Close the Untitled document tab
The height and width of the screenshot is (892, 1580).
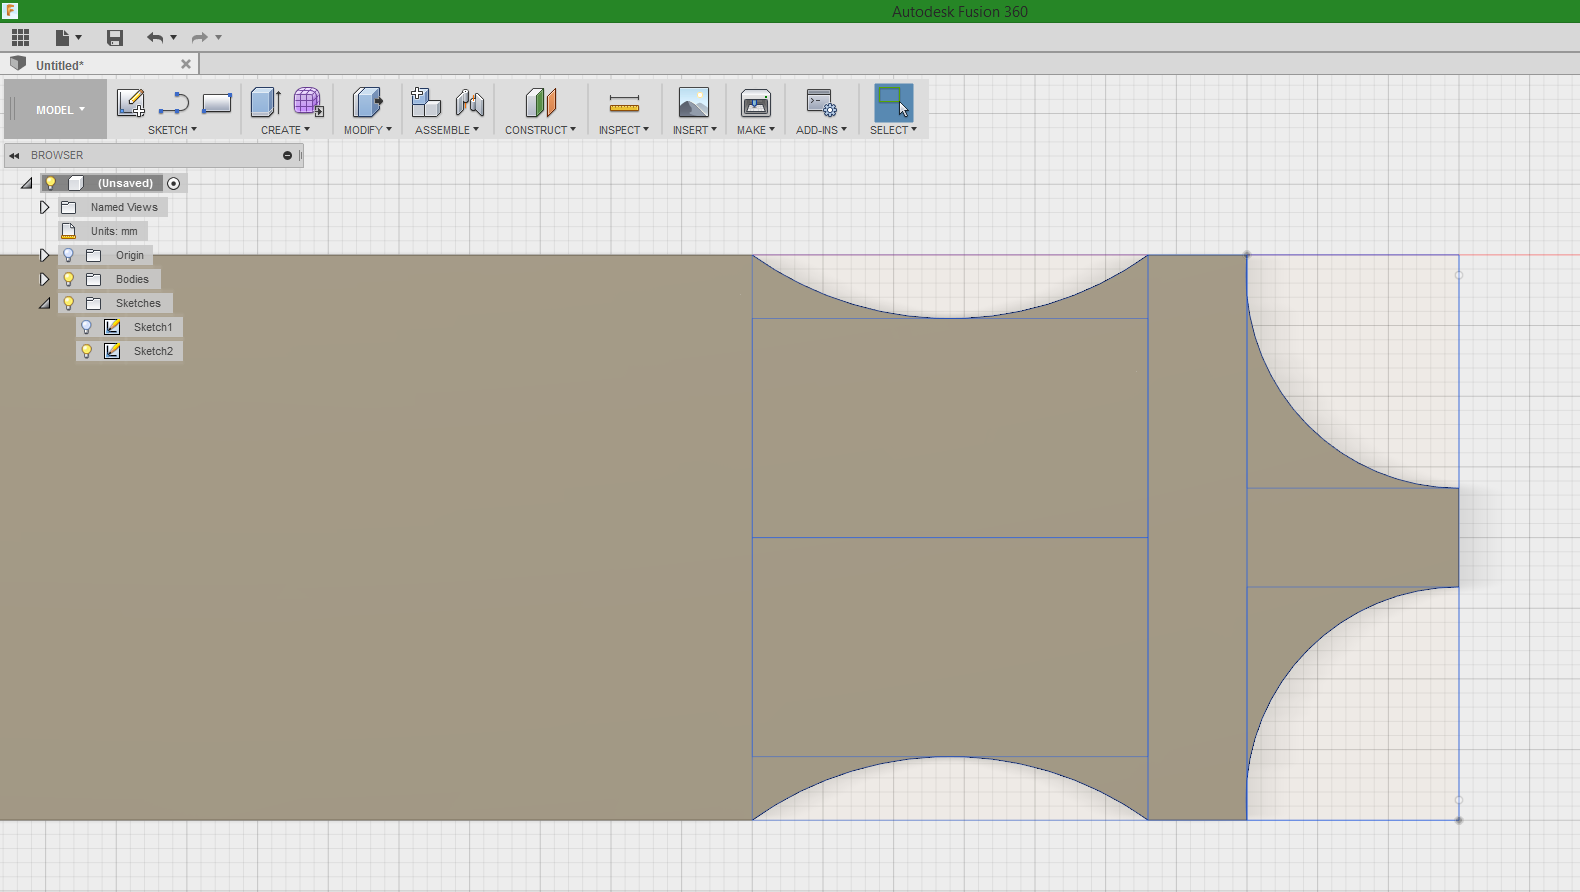point(186,64)
